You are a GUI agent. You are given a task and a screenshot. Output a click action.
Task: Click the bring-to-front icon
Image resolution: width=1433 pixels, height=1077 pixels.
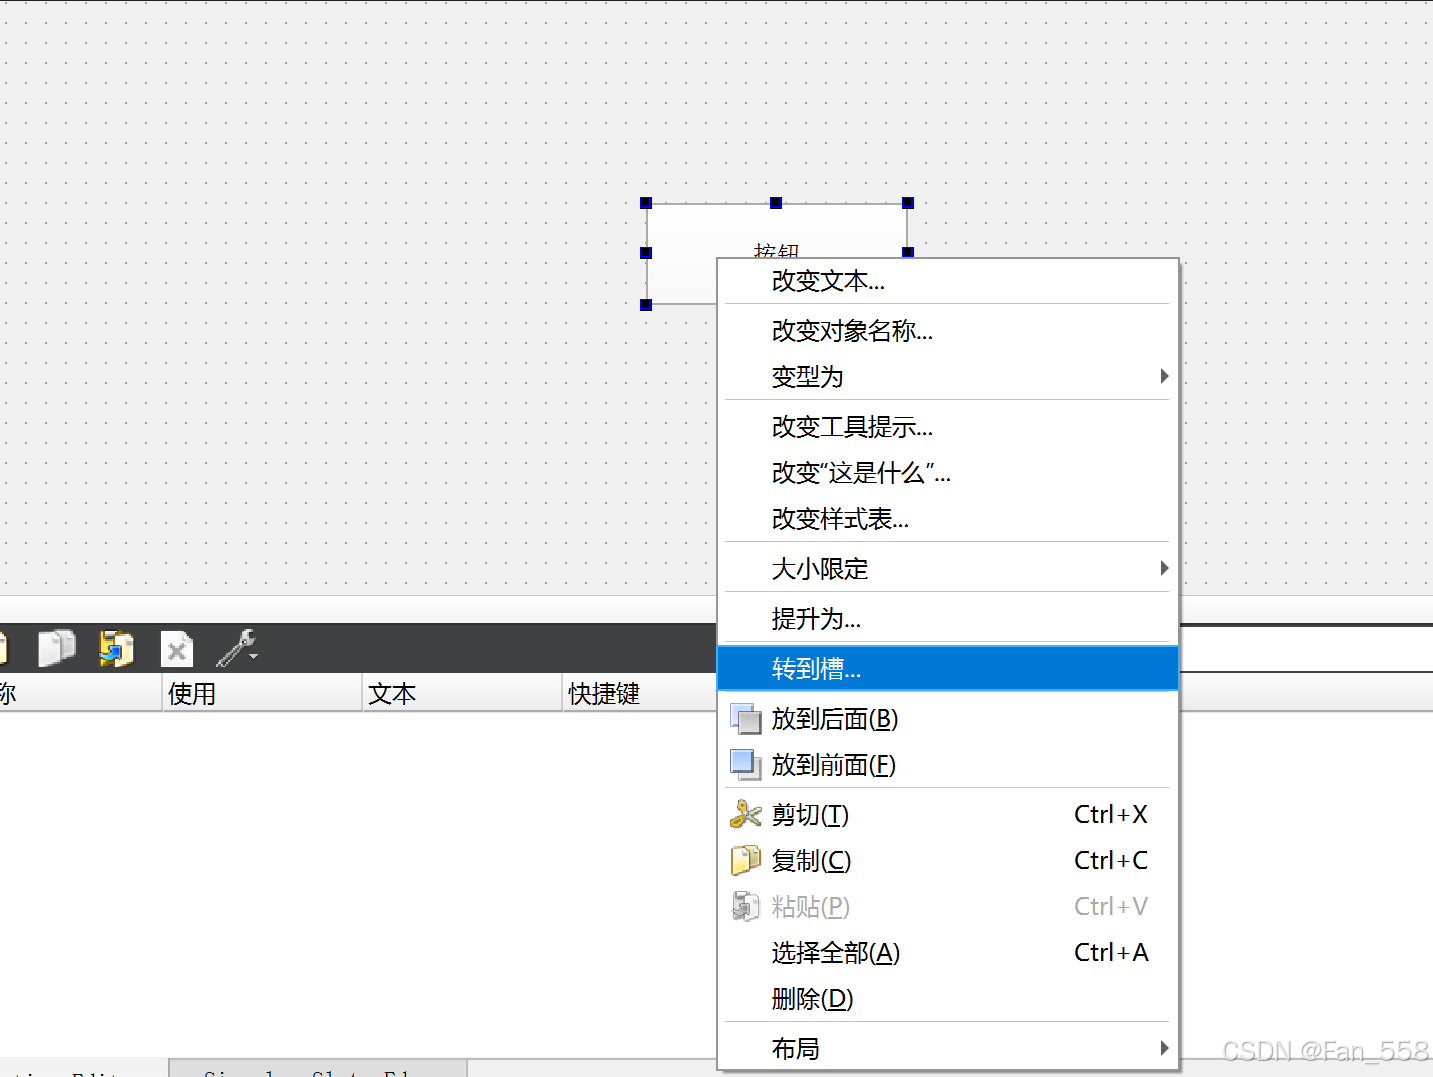[x=746, y=765]
